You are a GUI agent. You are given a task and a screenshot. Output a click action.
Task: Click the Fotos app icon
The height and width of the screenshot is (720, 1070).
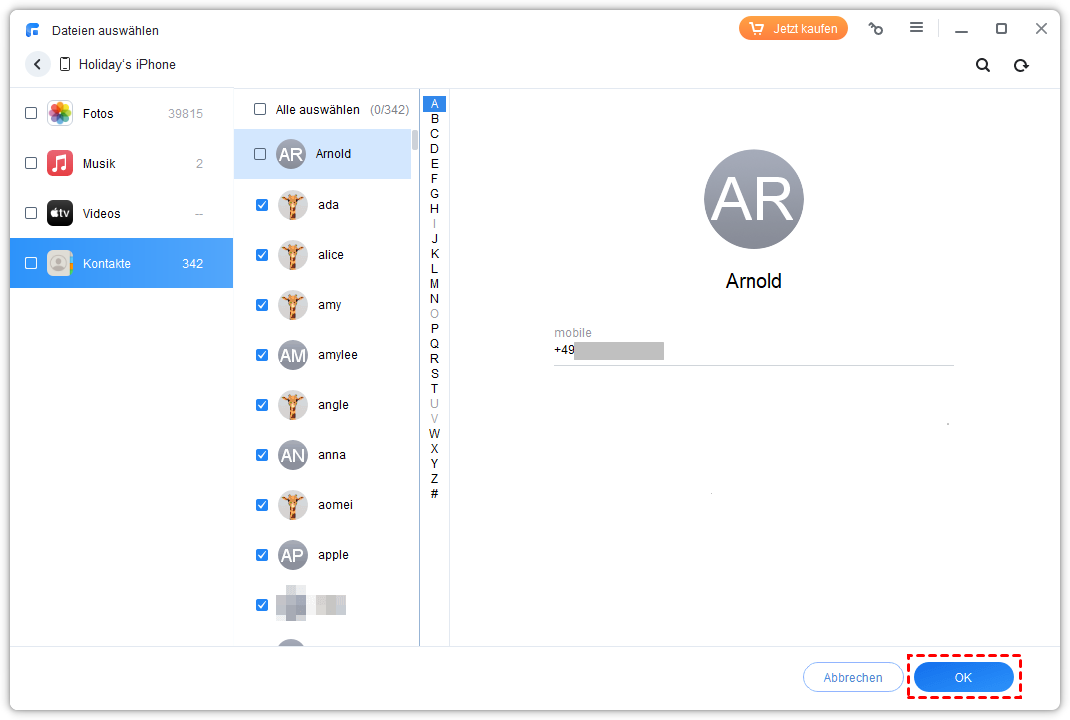(60, 113)
